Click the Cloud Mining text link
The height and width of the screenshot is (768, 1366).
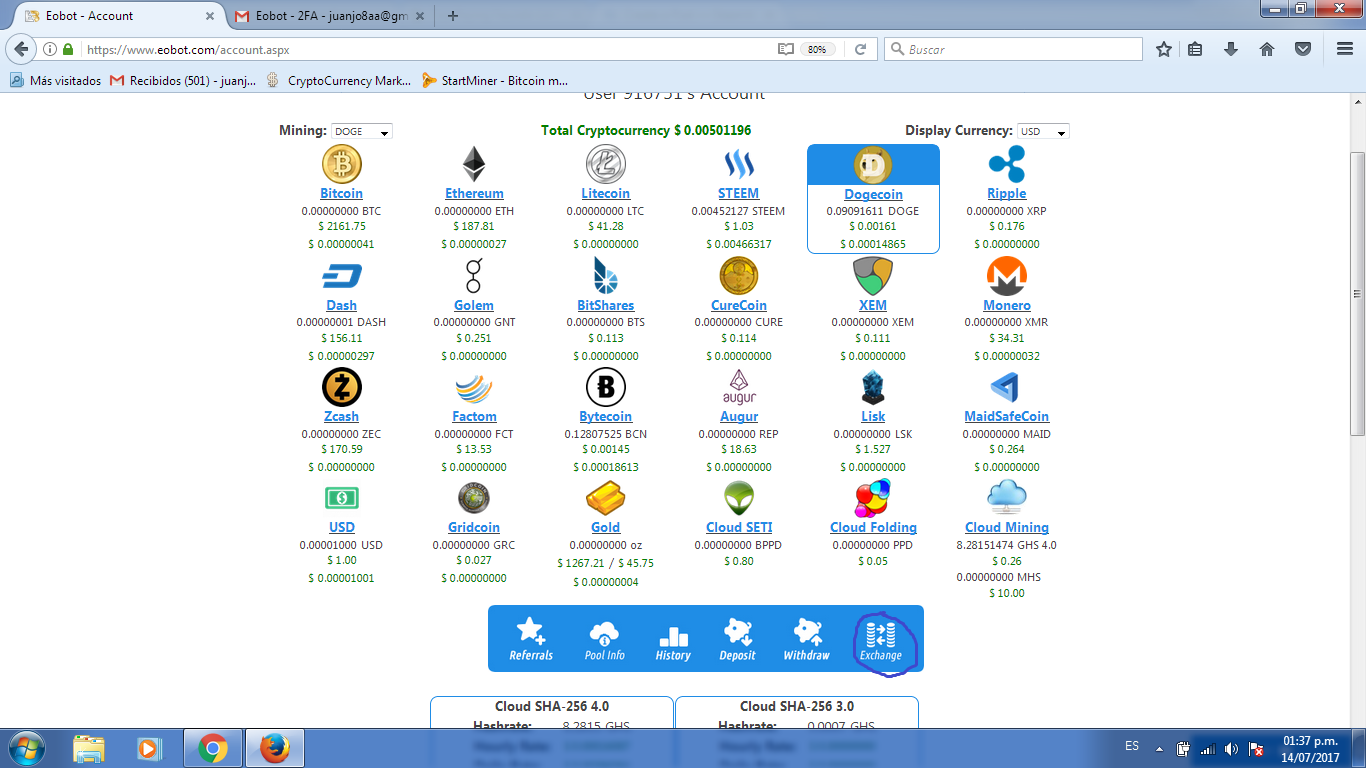[x=1007, y=528]
